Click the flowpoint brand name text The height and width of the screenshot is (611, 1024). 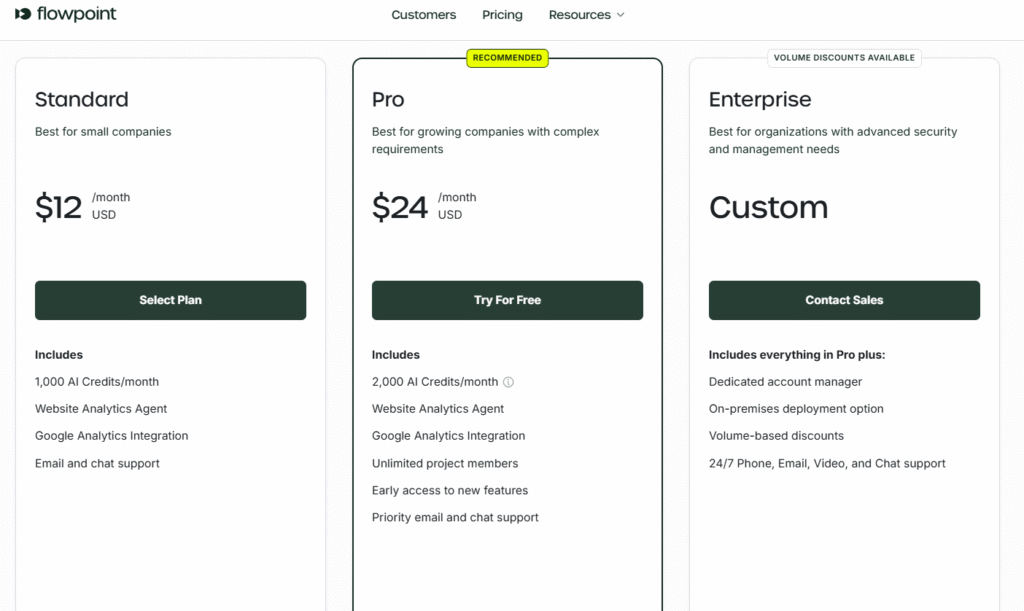click(76, 14)
